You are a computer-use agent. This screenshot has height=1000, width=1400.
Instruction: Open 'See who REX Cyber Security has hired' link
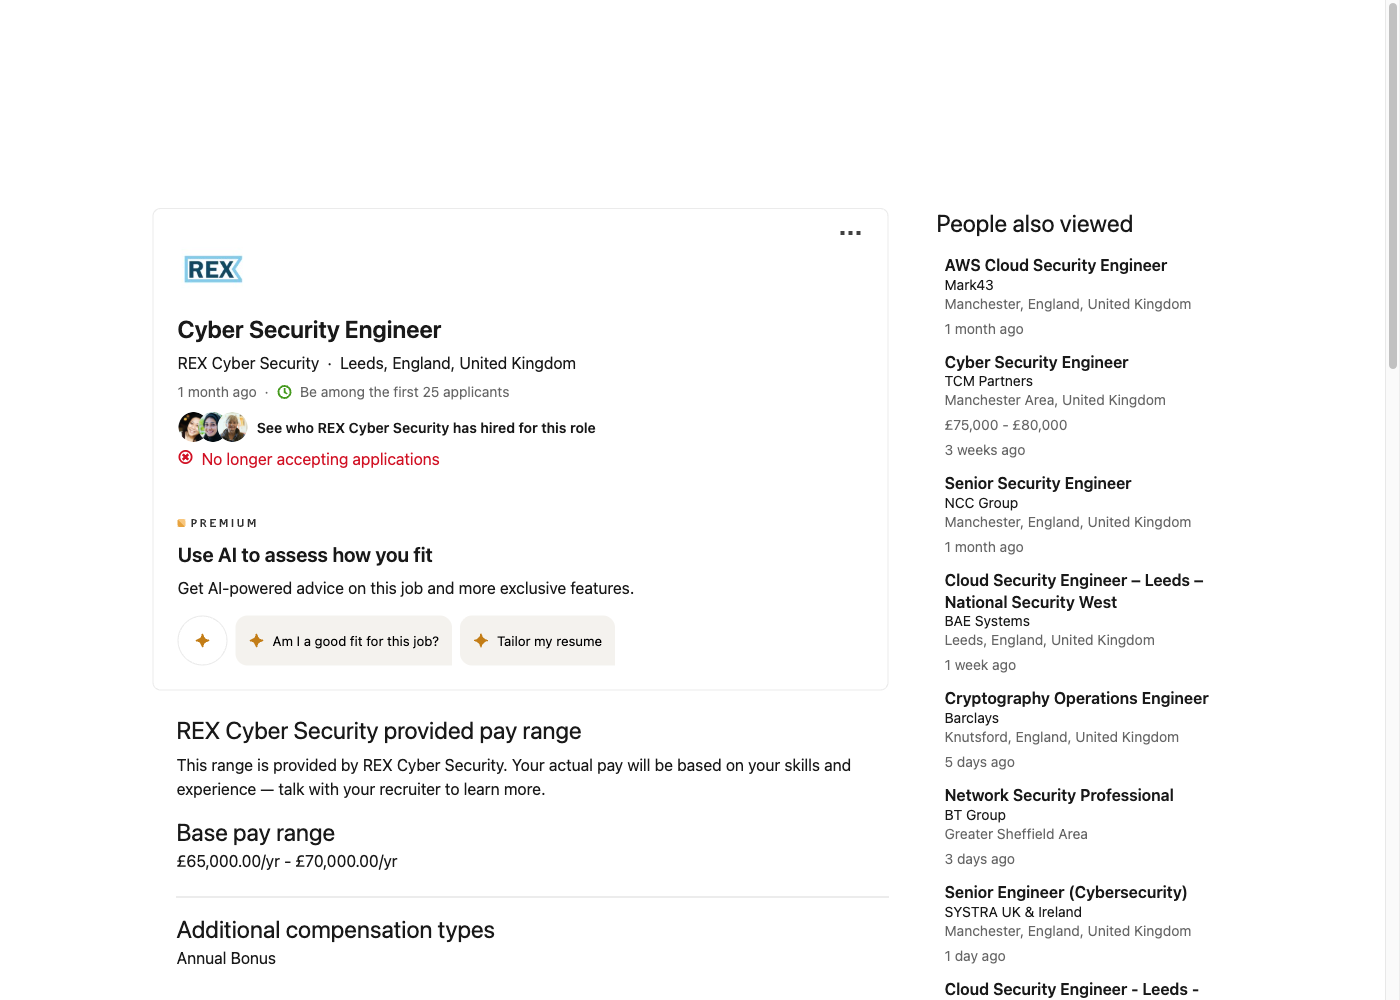tap(426, 428)
